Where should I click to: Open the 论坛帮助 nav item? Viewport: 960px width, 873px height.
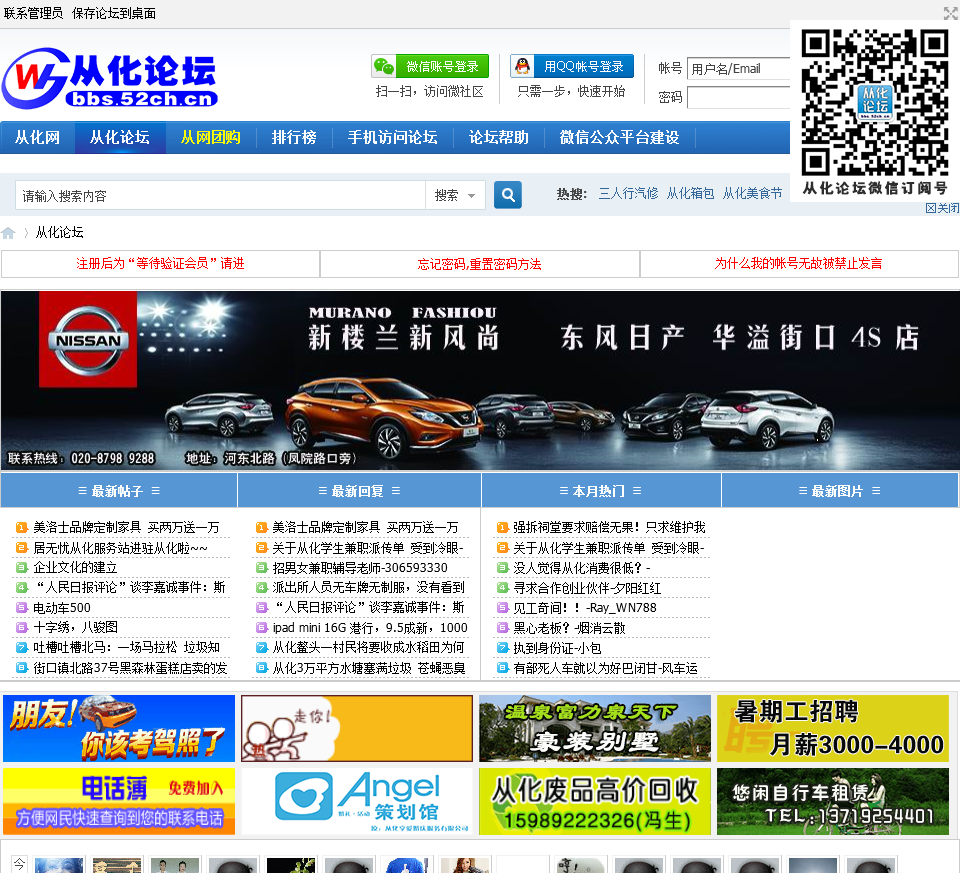click(x=498, y=137)
